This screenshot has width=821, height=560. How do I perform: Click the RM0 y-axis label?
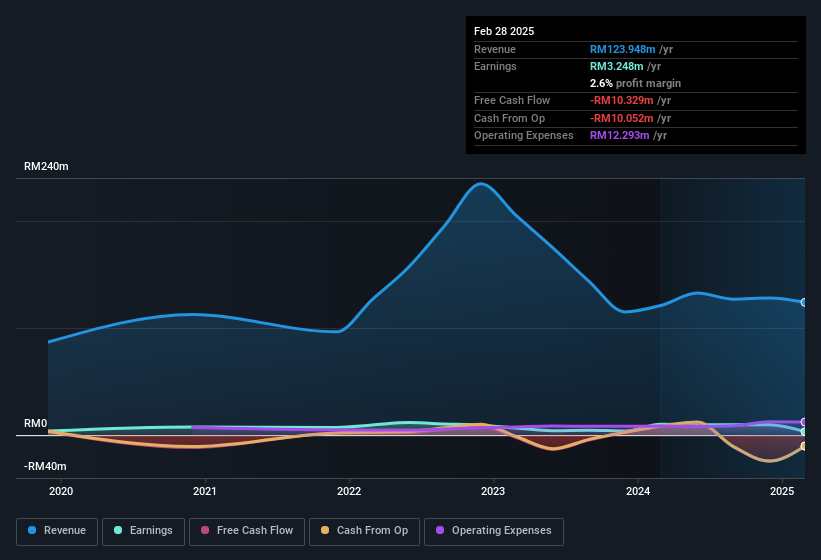(36, 423)
